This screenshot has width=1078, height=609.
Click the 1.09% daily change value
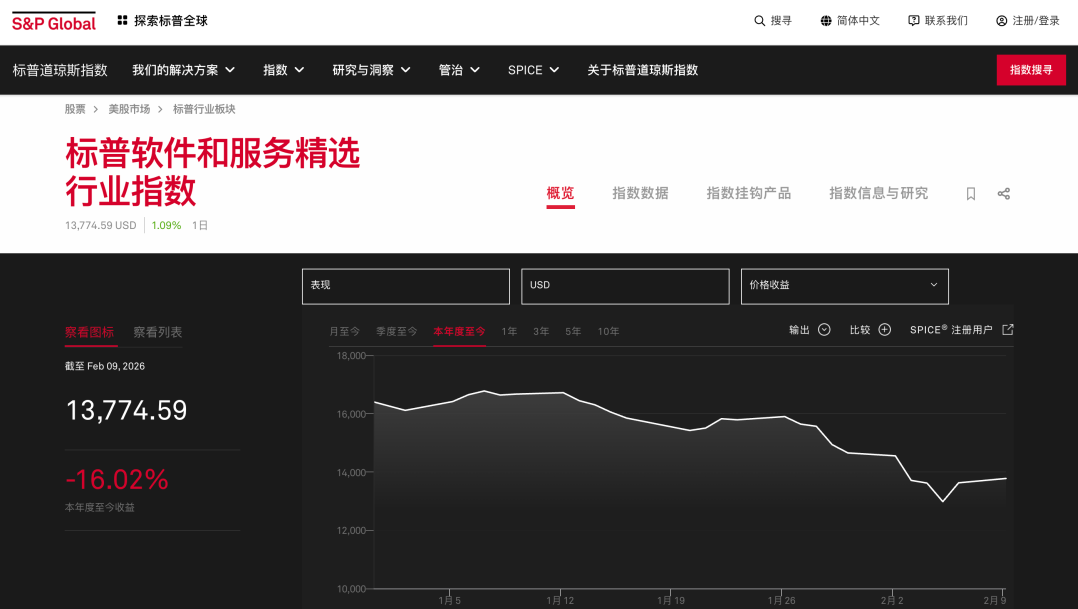click(166, 225)
